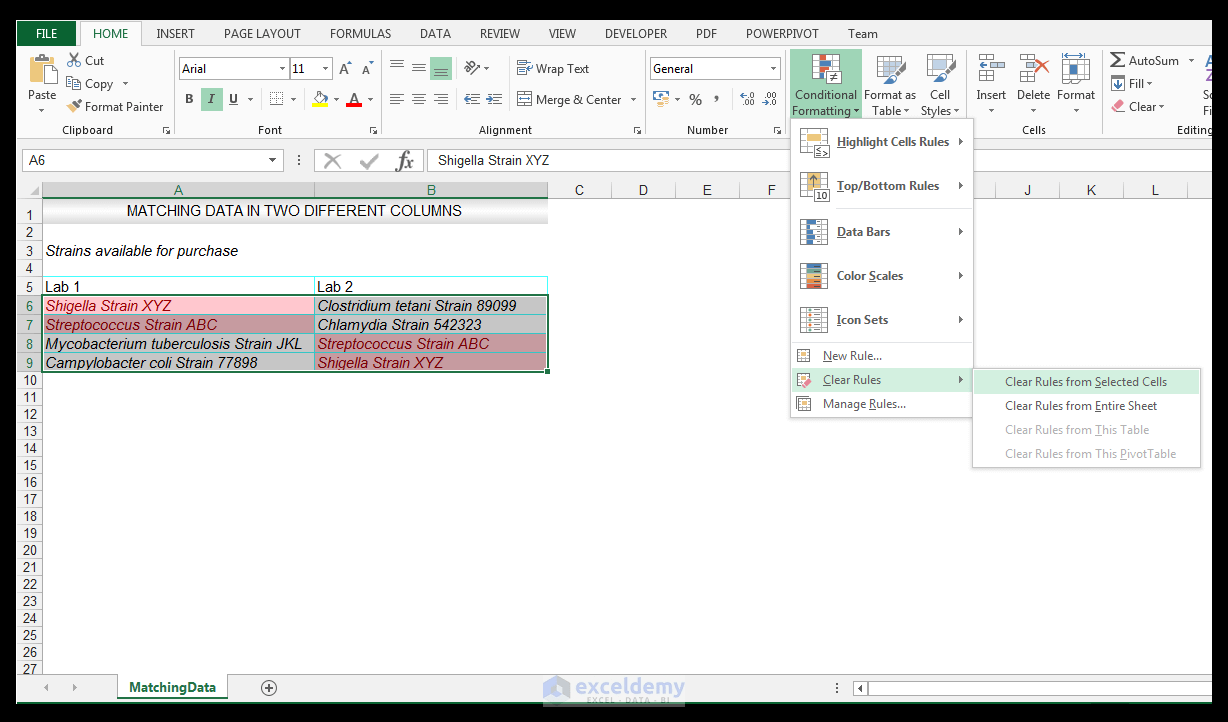Open the Fill Color dropdown arrow
The height and width of the screenshot is (722, 1228).
tap(336, 99)
